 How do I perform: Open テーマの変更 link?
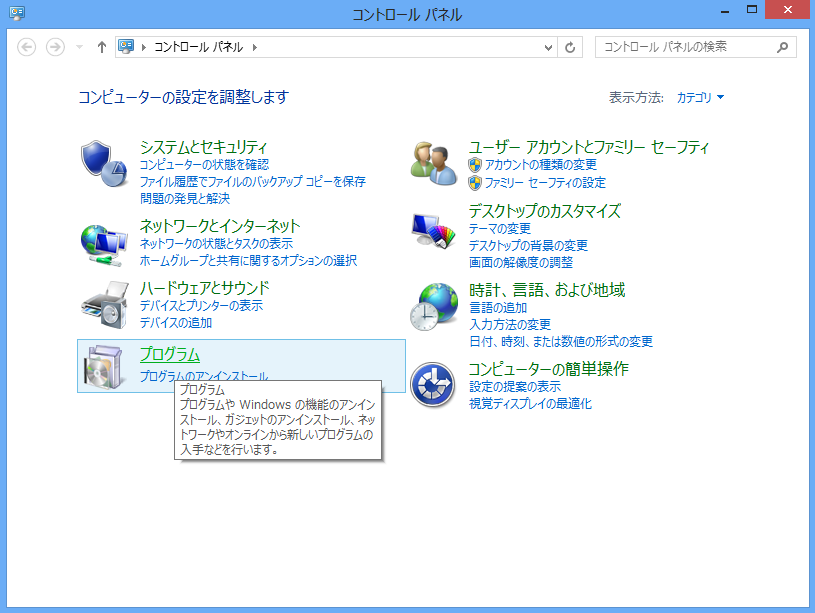tap(499, 229)
